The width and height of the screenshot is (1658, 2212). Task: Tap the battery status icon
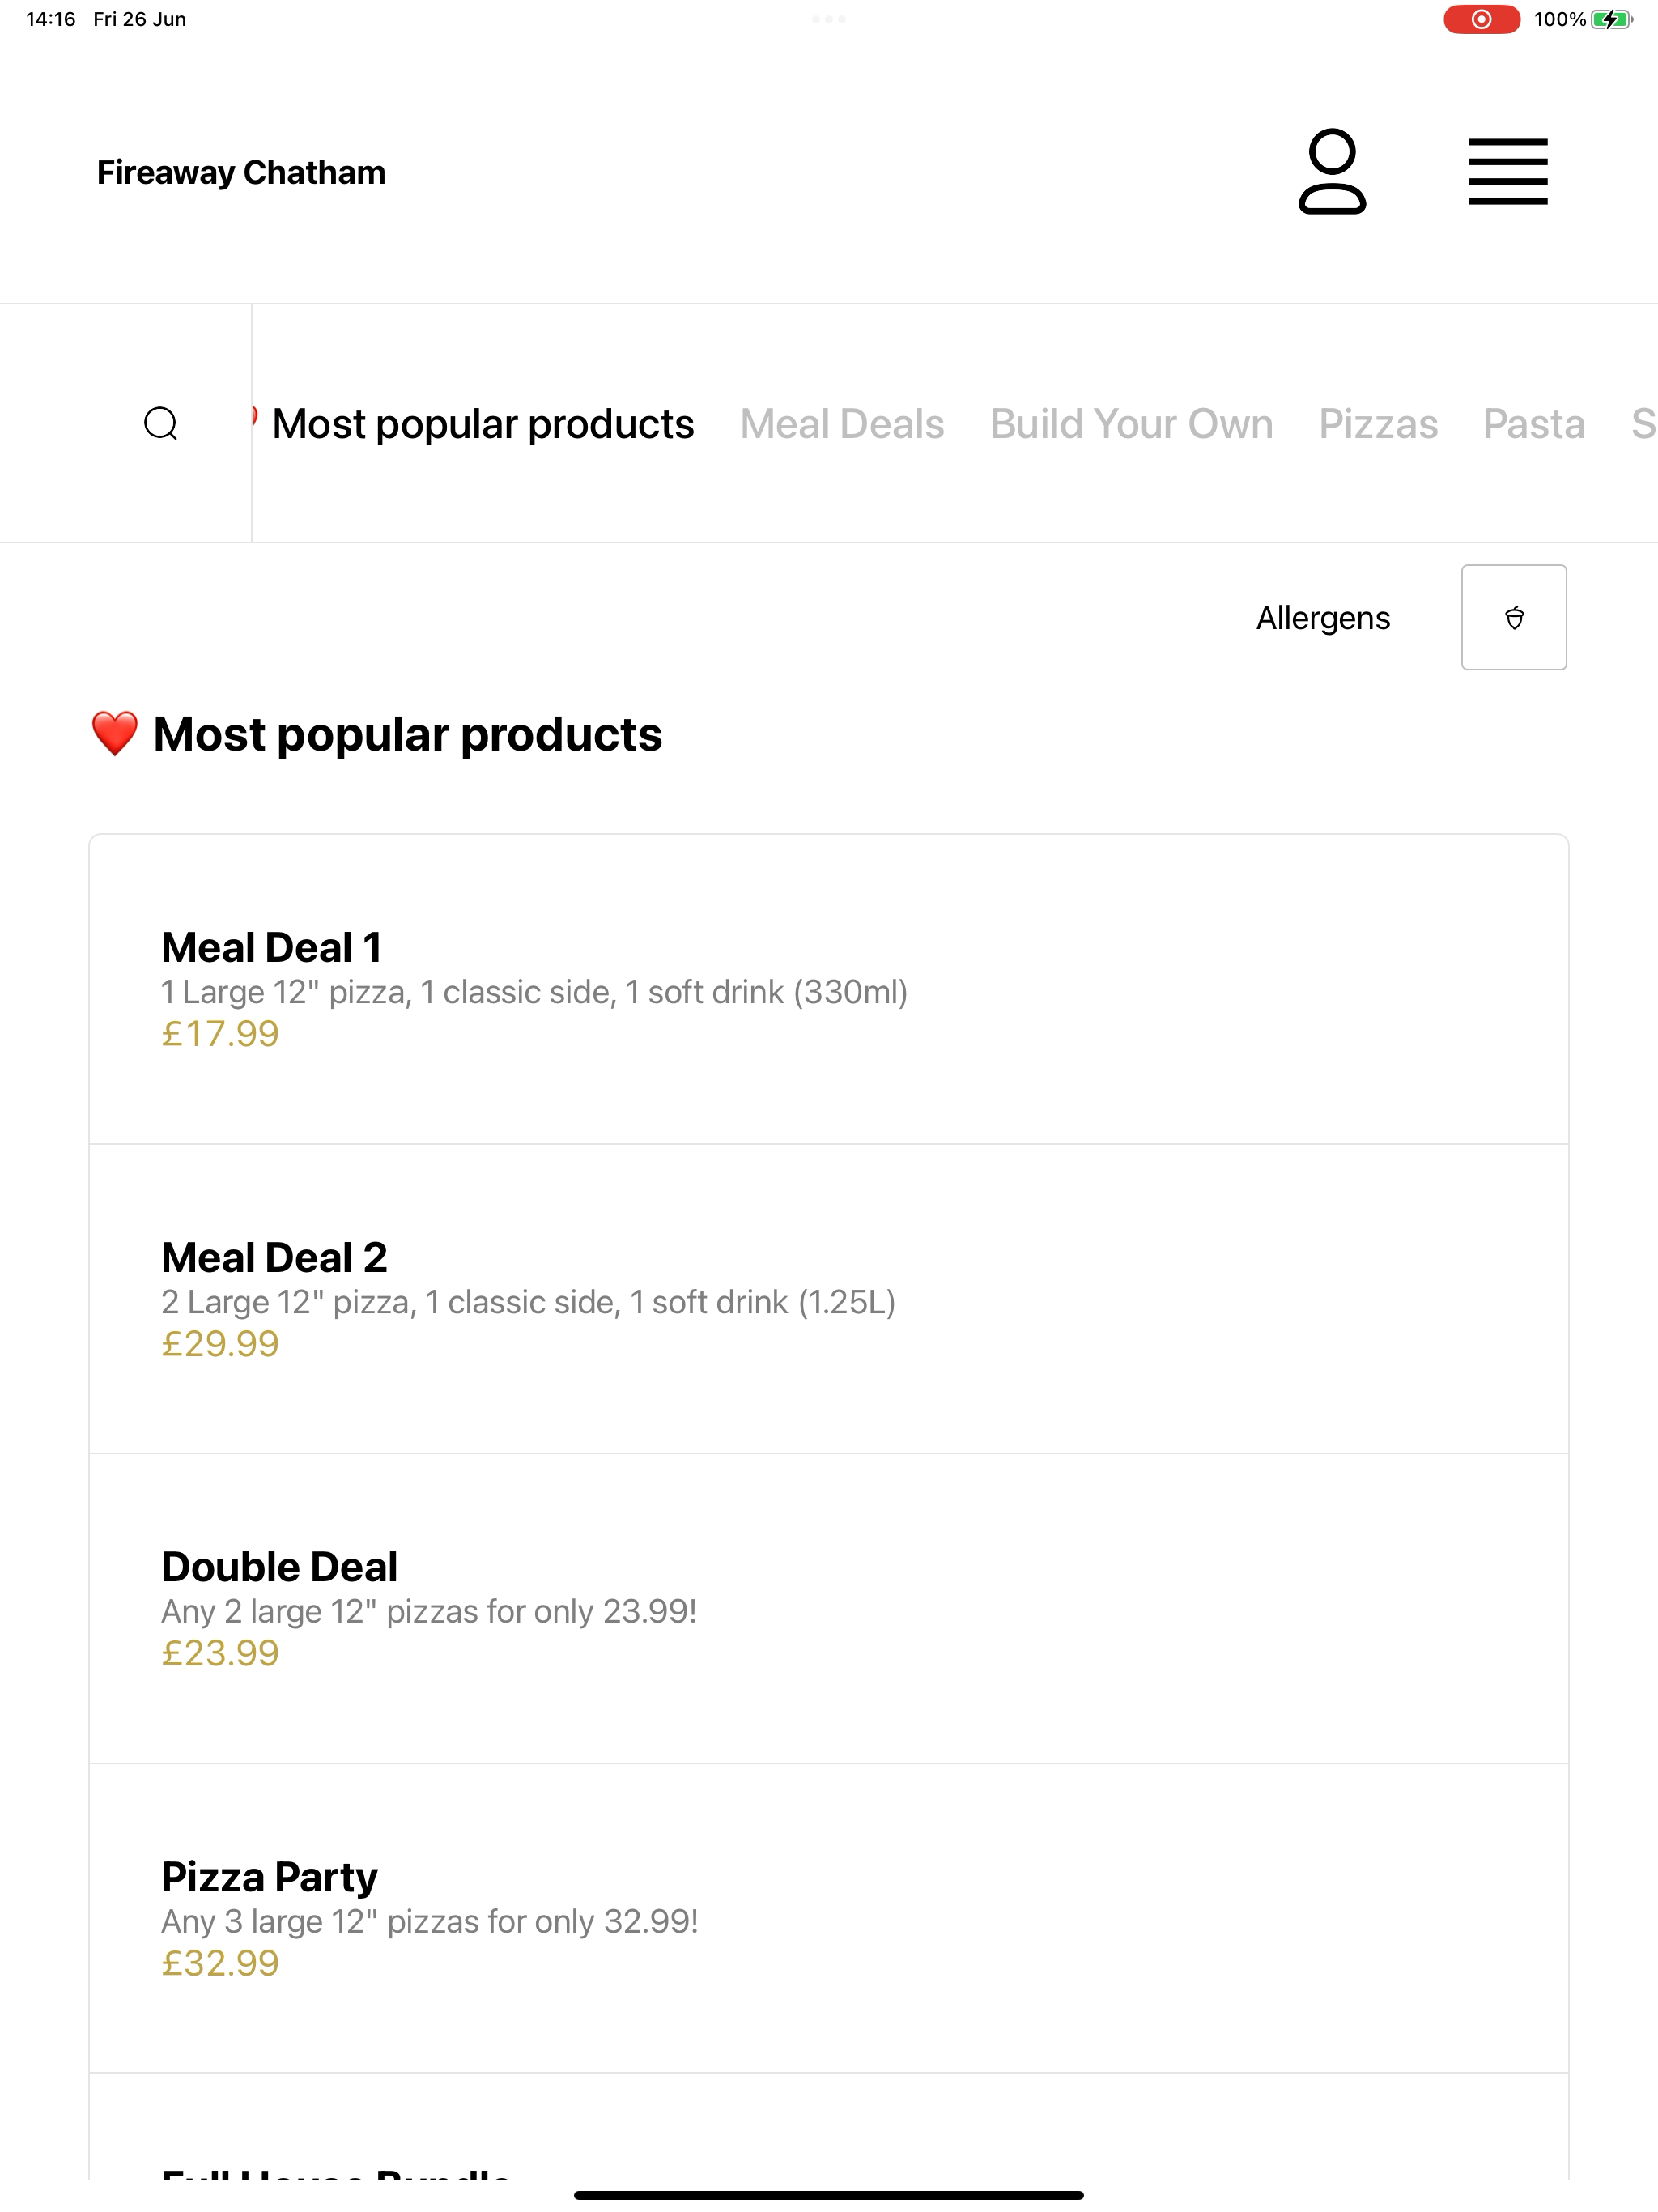click(x=1611, y=19)
